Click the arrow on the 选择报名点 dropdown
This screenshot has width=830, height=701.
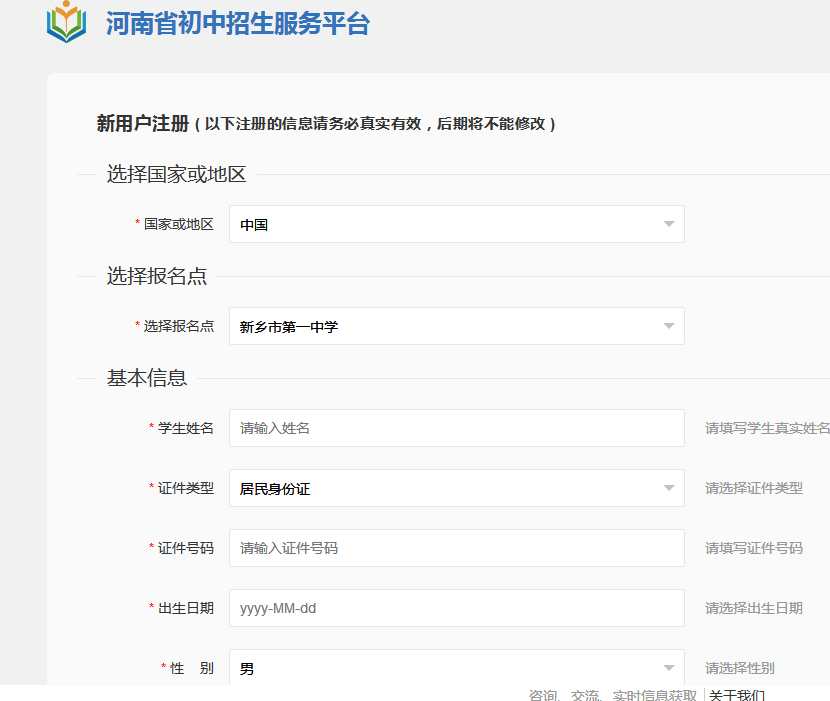(669, 326)
